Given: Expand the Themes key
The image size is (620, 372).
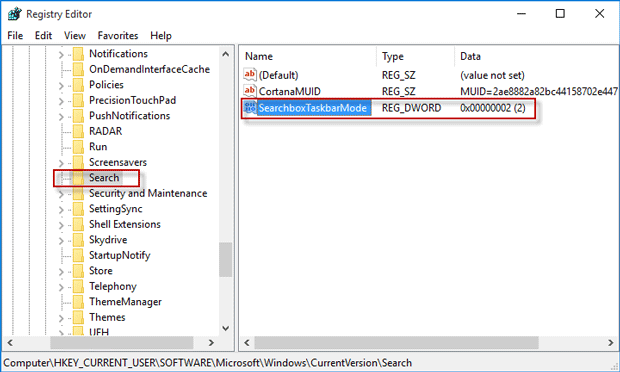Looking at the screenshot, I should click(61, 318).
